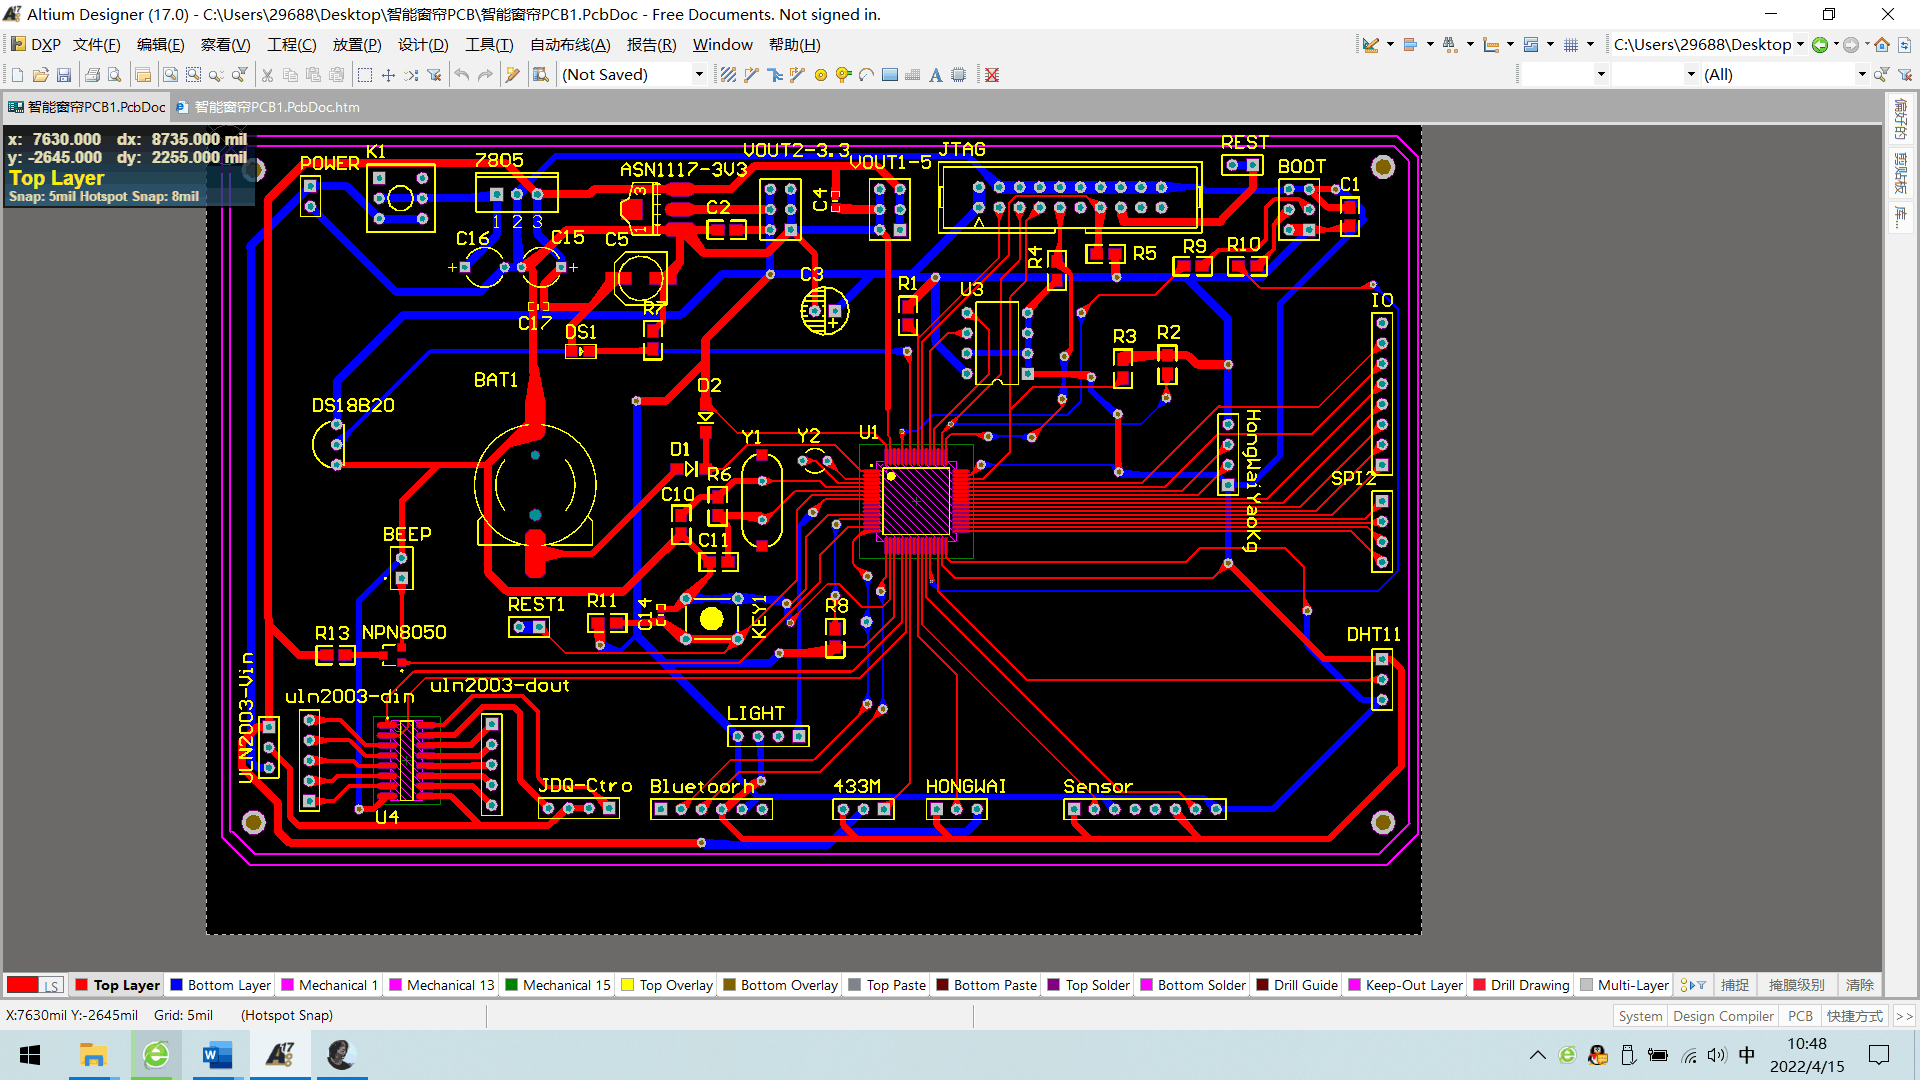
Task: Expand the grid options dropdown arrow
Action: pos(1590,44)
